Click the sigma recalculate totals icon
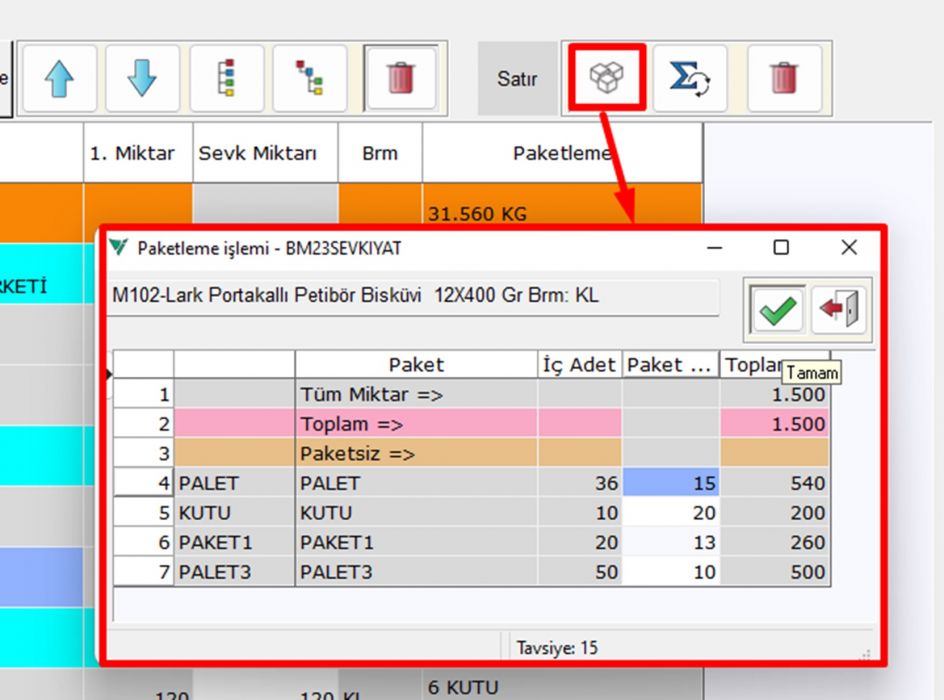Image resolution: width=944 pixels, height=700 pixels. [689, 78]
